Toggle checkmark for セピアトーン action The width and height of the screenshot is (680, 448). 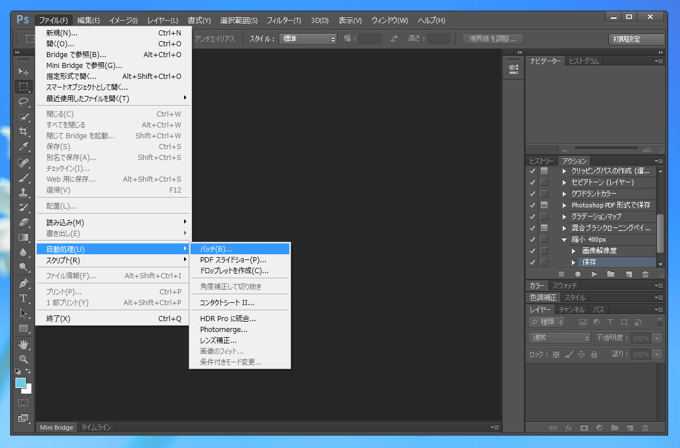coord(532,182)
